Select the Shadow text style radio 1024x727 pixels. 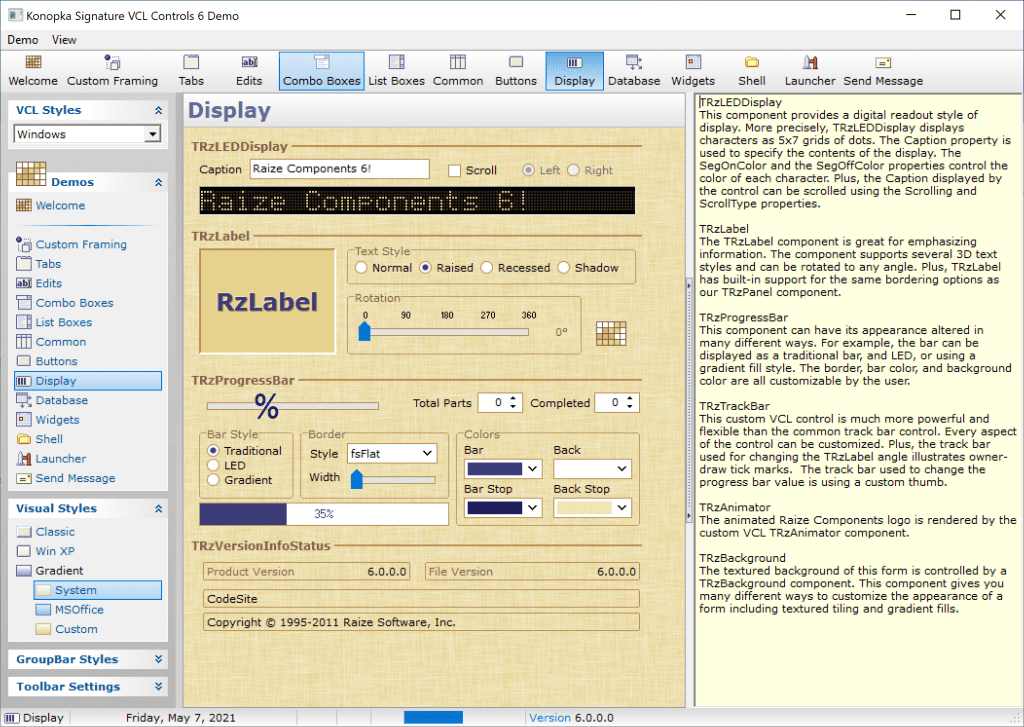(564, 268)
